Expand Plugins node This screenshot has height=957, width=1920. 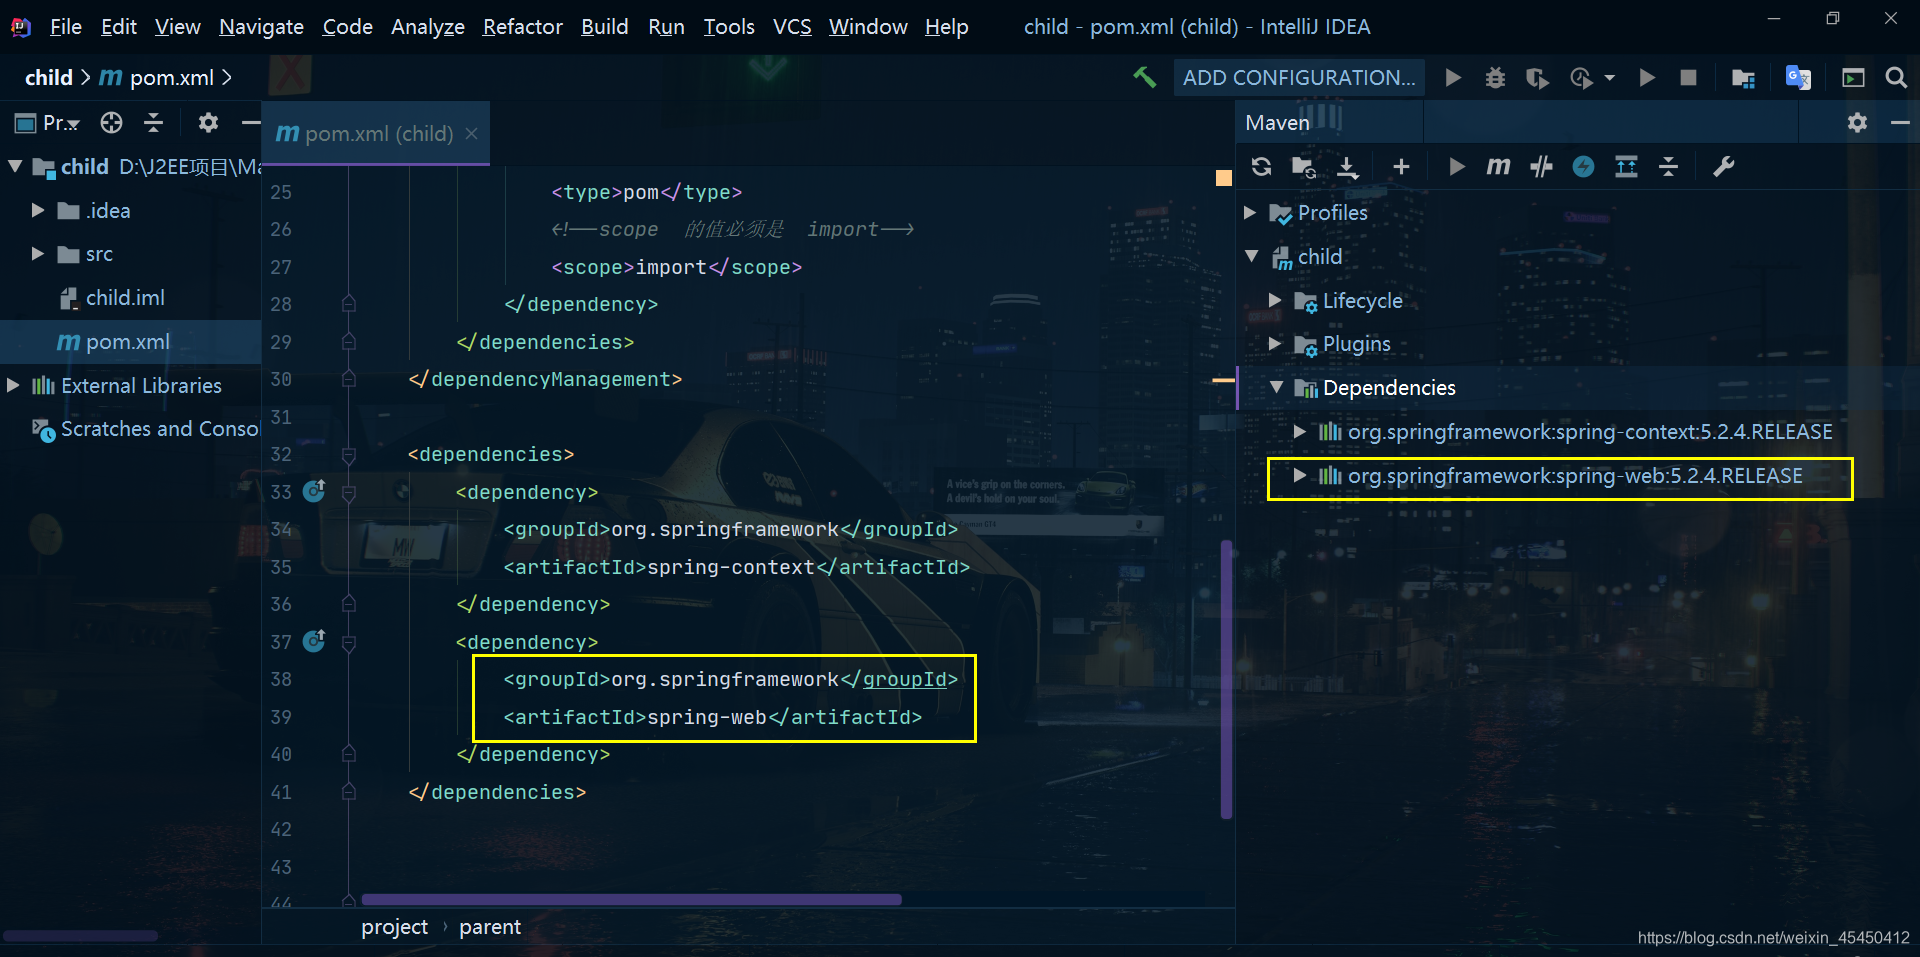(1274, 343)
